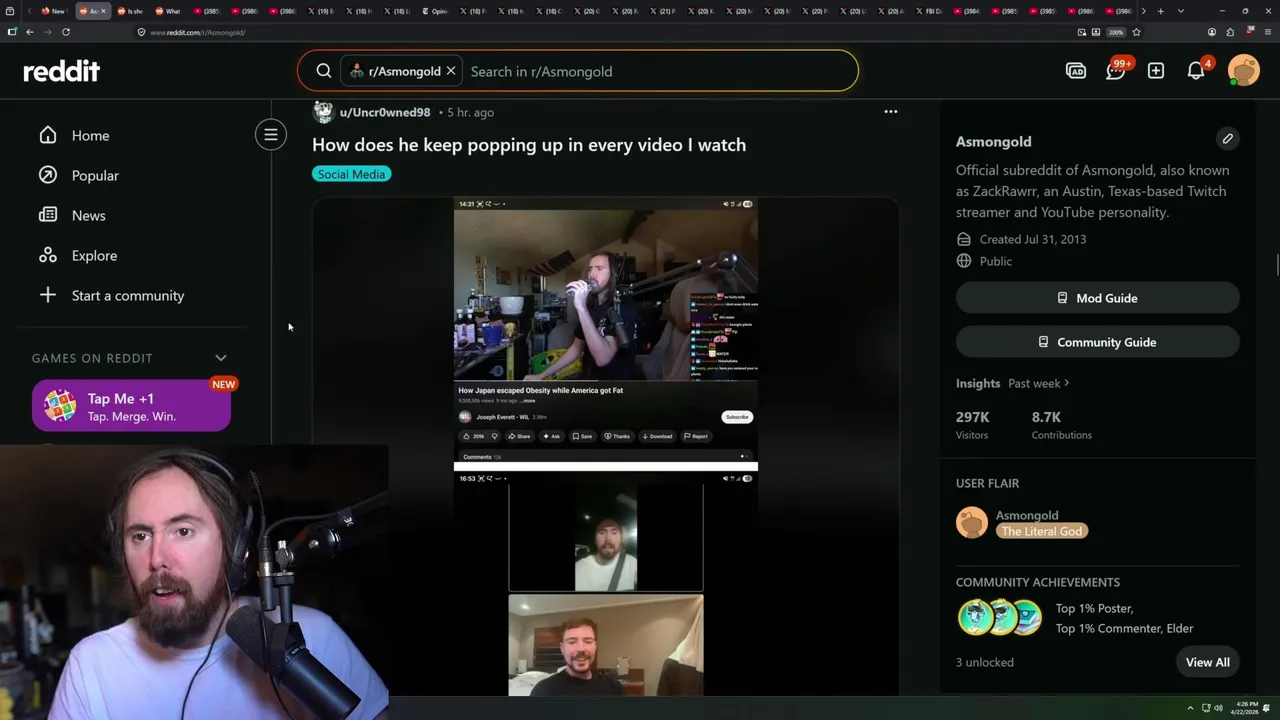The width and height of the screenshot is (1280, 720).
Task: Bookmark page with star icon
Action: coord(1136,32)
